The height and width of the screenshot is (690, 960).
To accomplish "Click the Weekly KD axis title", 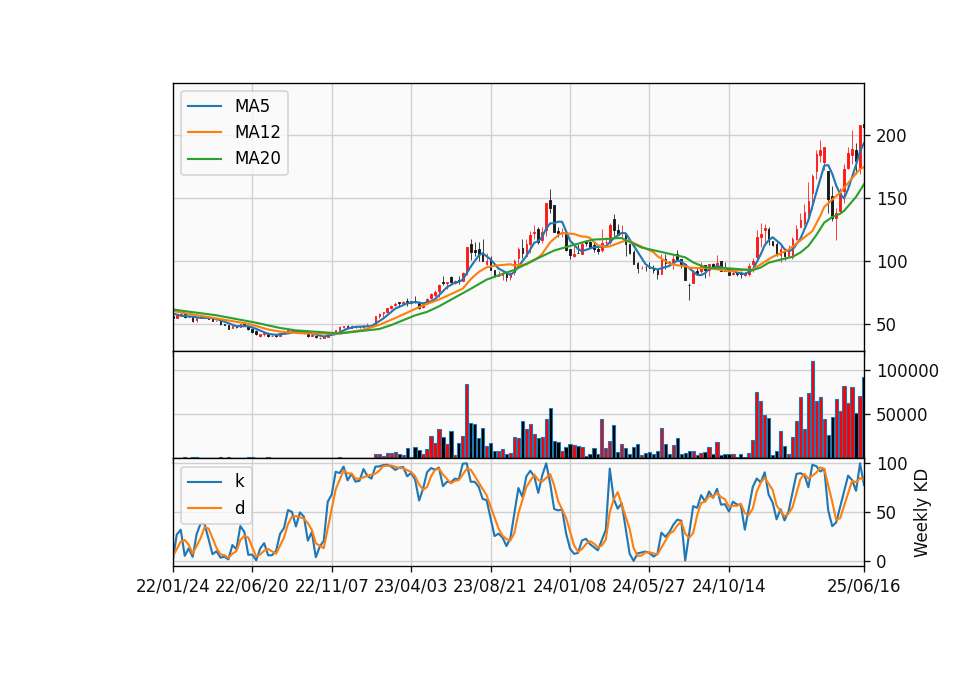I will 921,513.
